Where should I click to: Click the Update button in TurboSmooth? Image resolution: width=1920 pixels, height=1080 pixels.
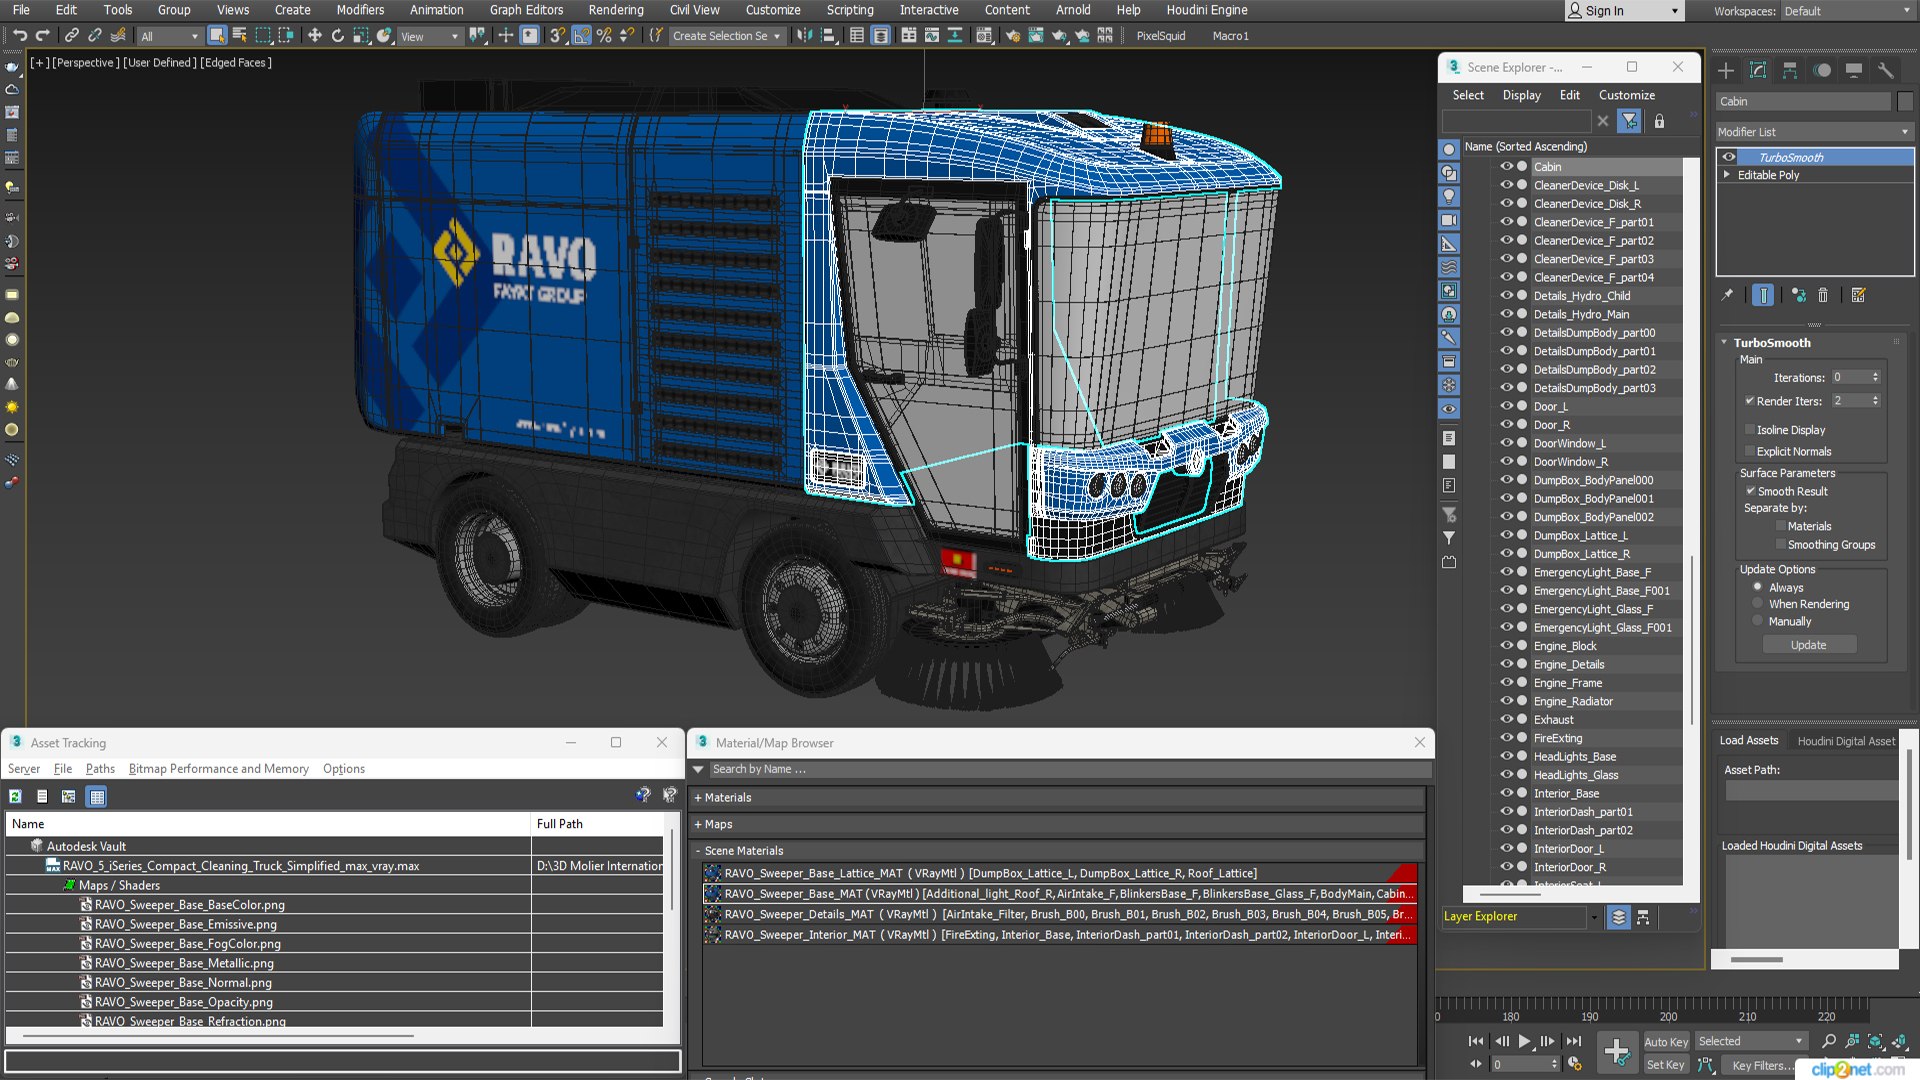coord(1808,645)
